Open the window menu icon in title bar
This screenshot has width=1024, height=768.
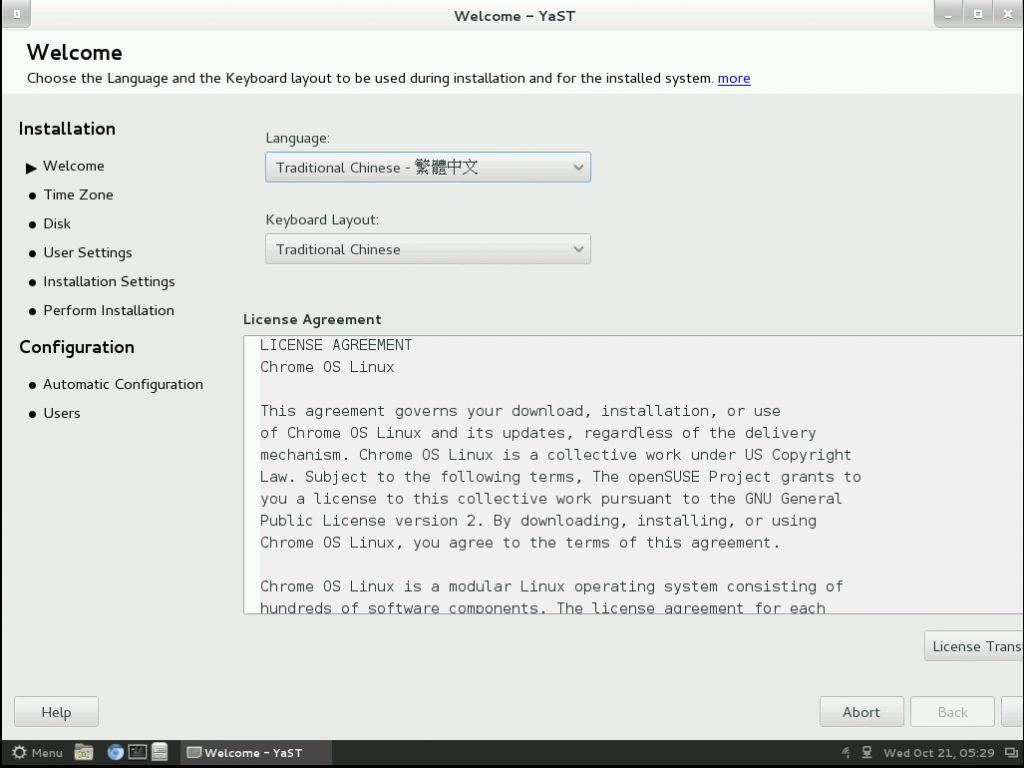(x=16, y=14)
